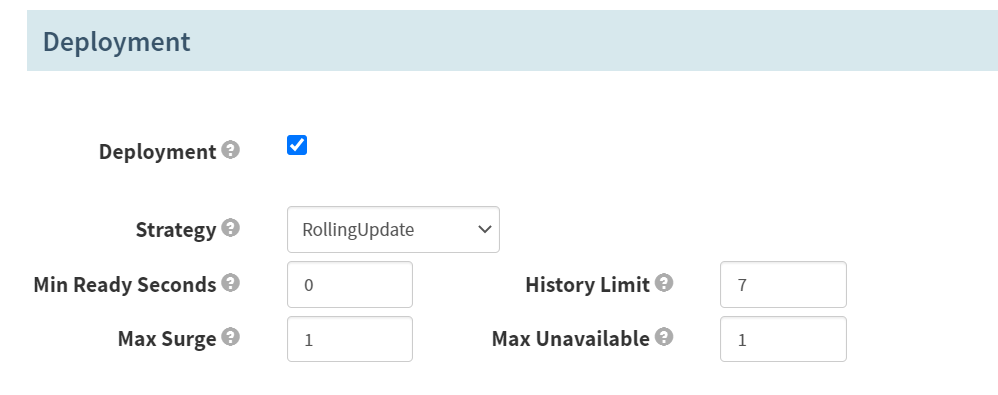Click into the History Limit input

[783, 284]
